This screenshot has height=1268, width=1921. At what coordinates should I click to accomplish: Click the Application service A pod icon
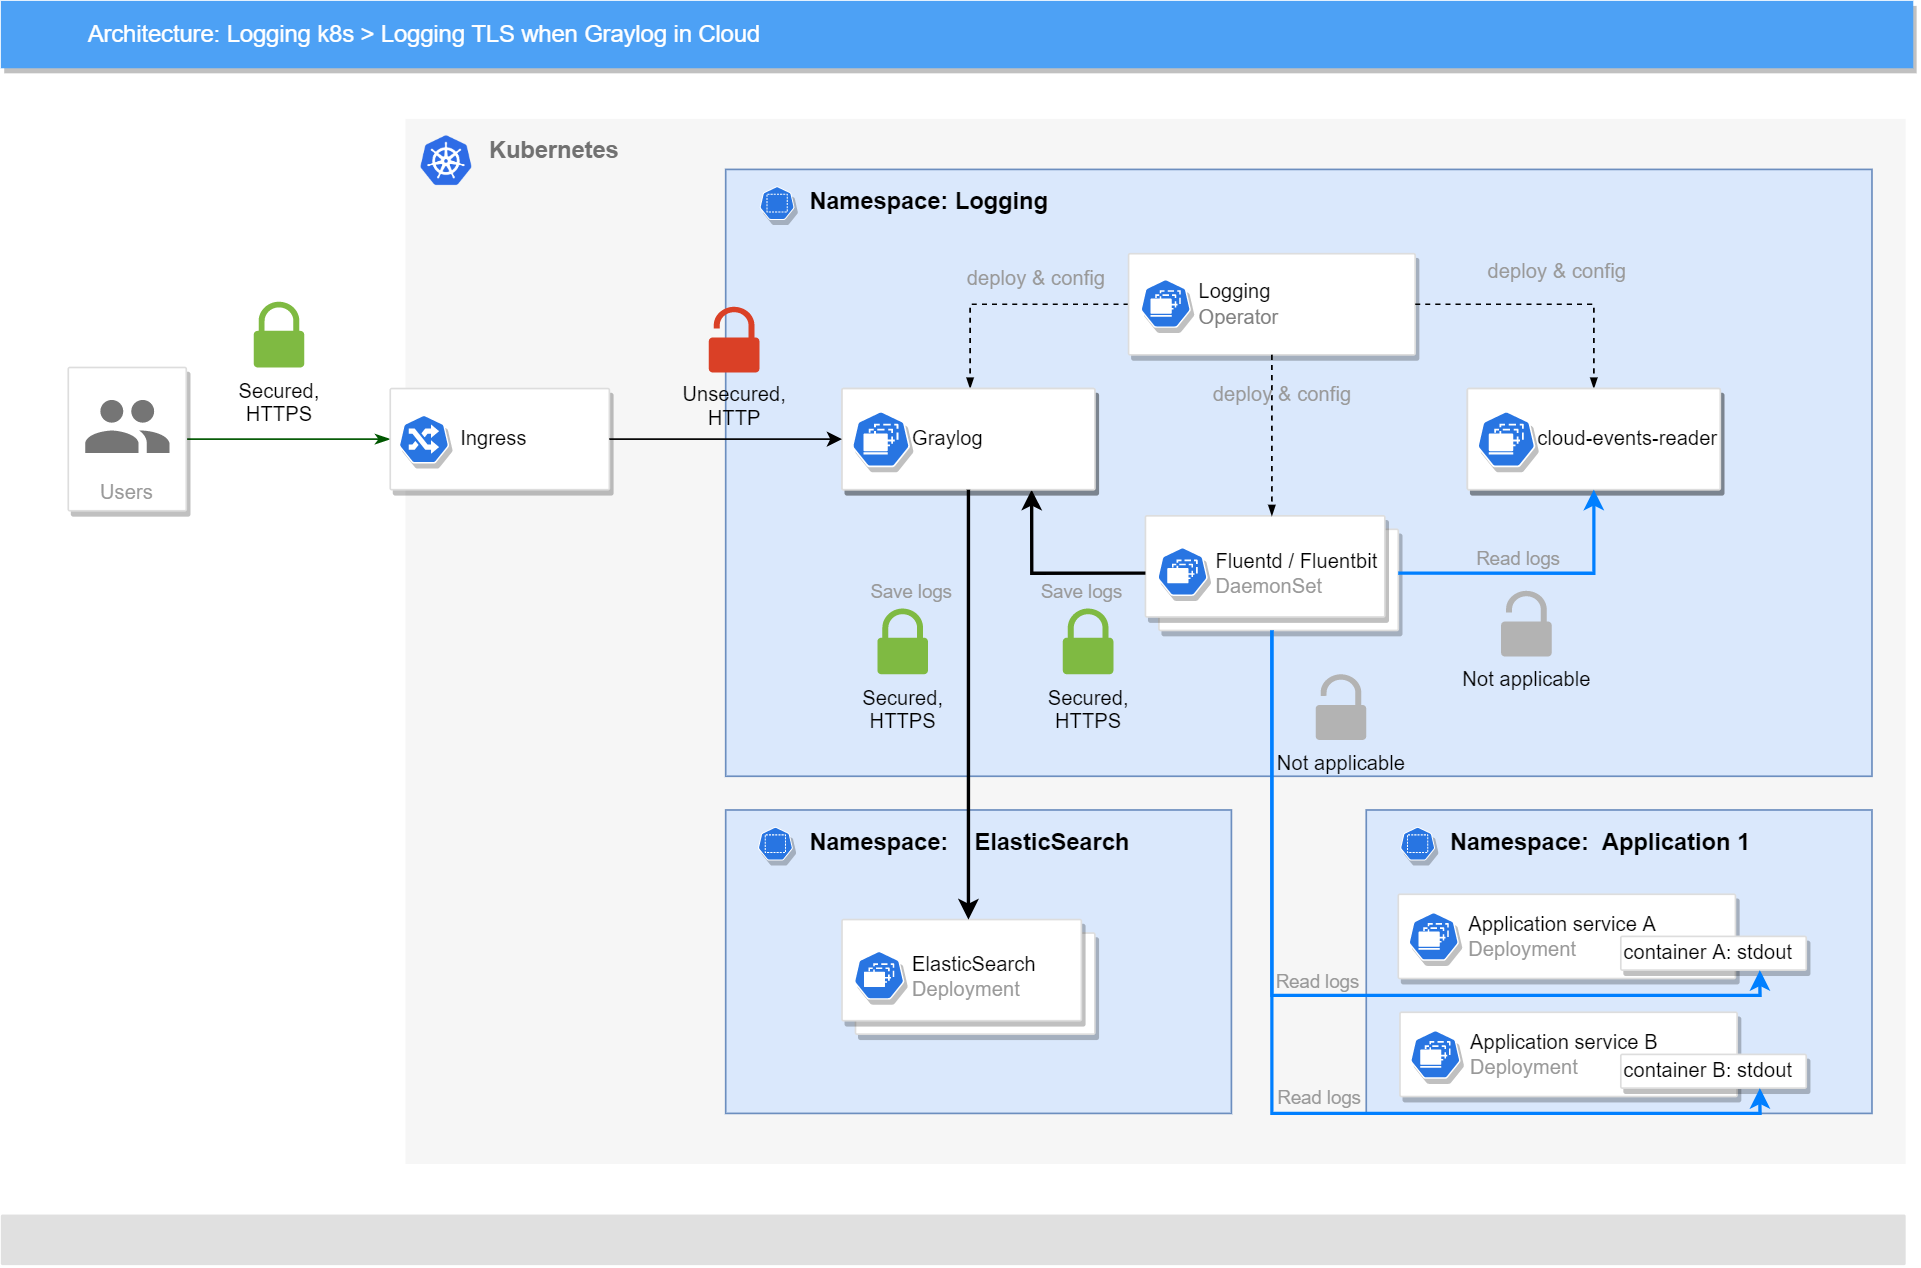(x=1434, y=938)
